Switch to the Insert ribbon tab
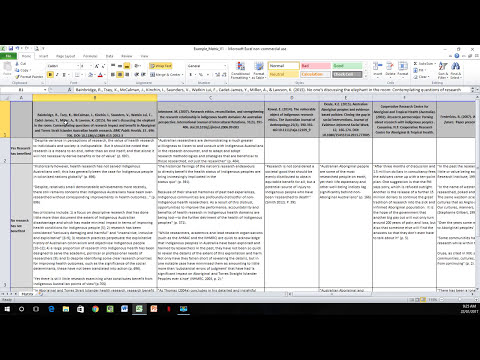This screenshot has height=360, width=480. click(43, 56)
